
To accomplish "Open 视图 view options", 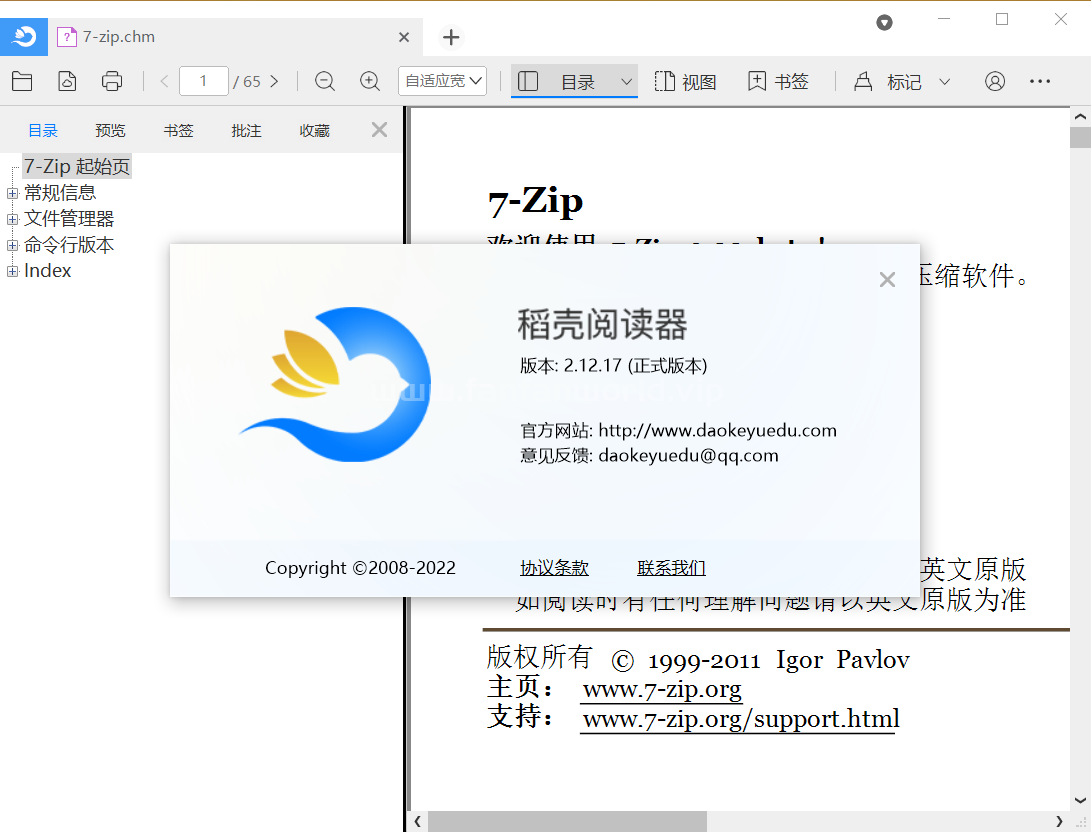I will click(685, 81).
